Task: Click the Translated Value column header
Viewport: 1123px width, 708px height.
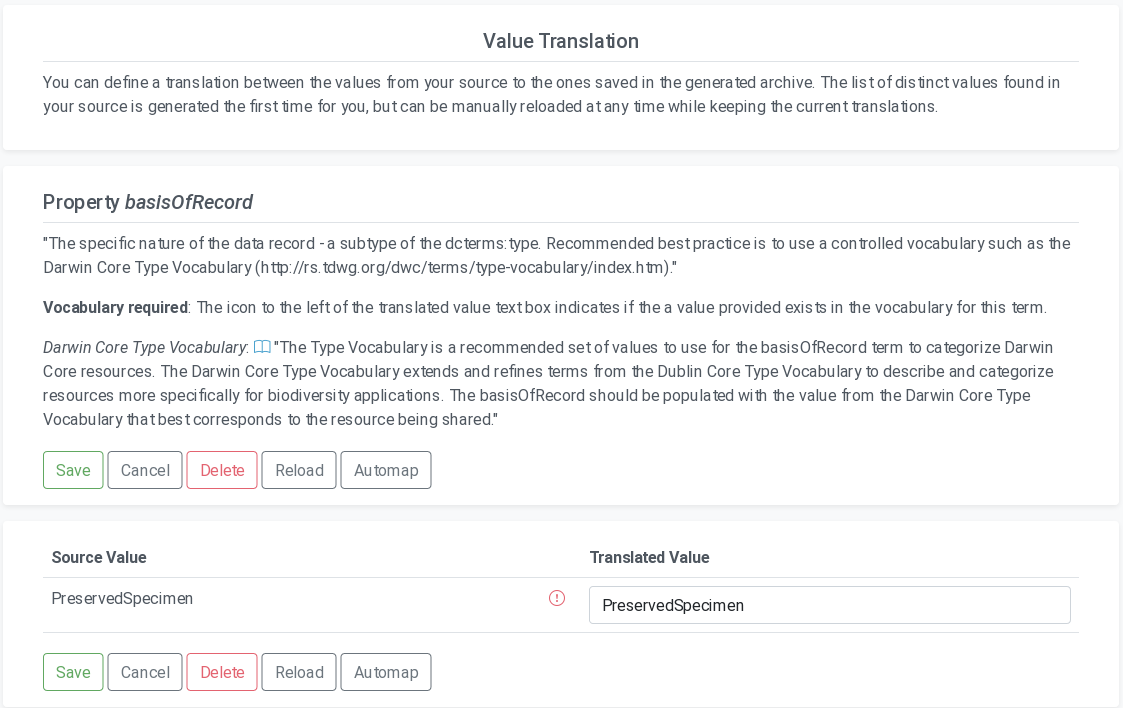Action: click(649, 558)
